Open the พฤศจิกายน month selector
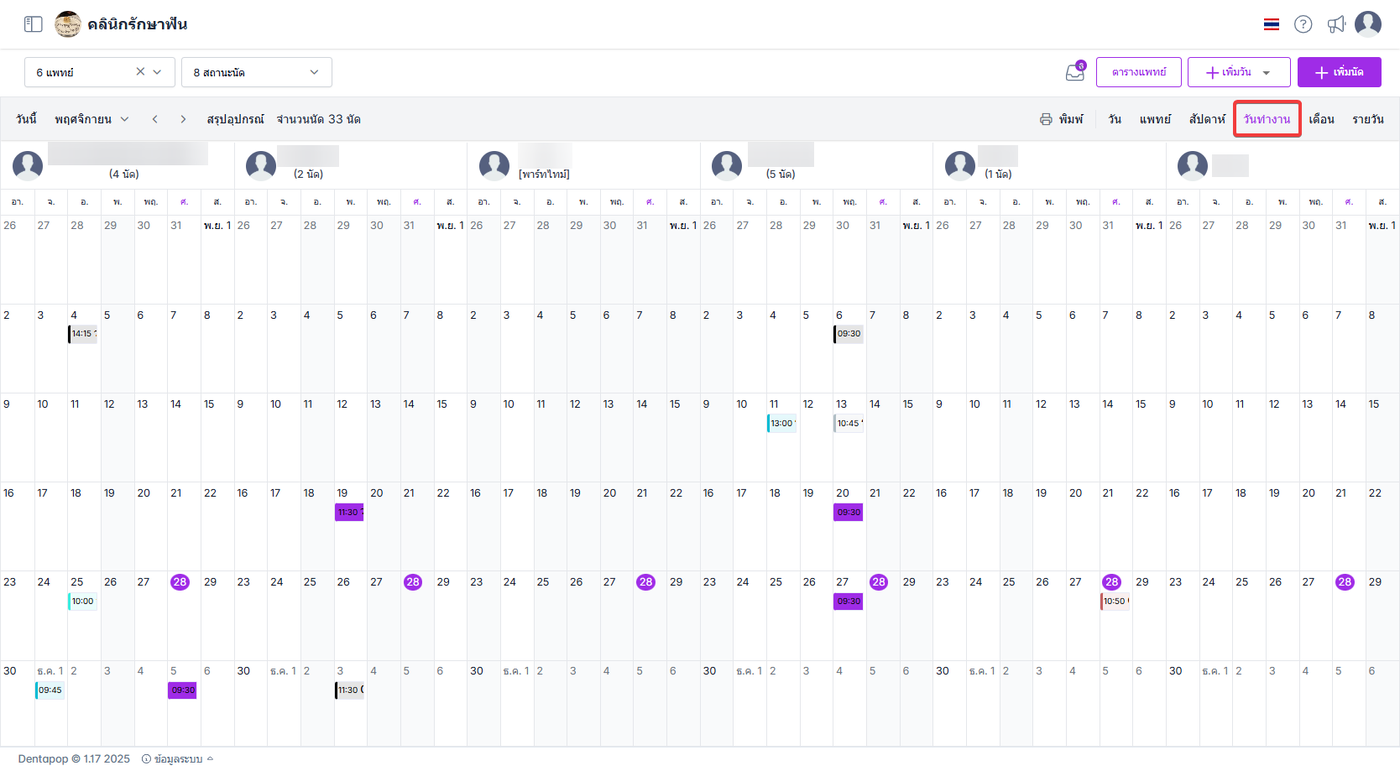 (x=92, y=119)
